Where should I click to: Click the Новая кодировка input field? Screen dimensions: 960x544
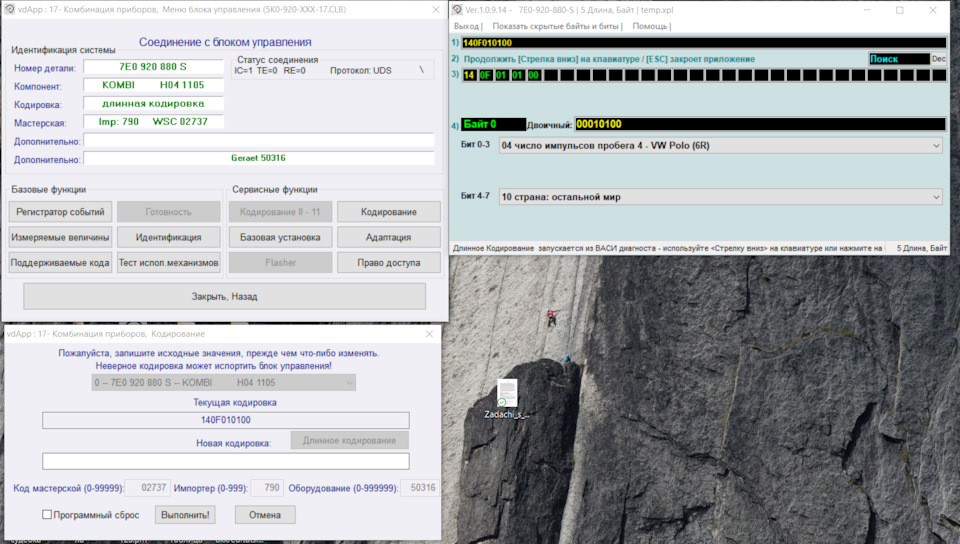coord(225,461)
